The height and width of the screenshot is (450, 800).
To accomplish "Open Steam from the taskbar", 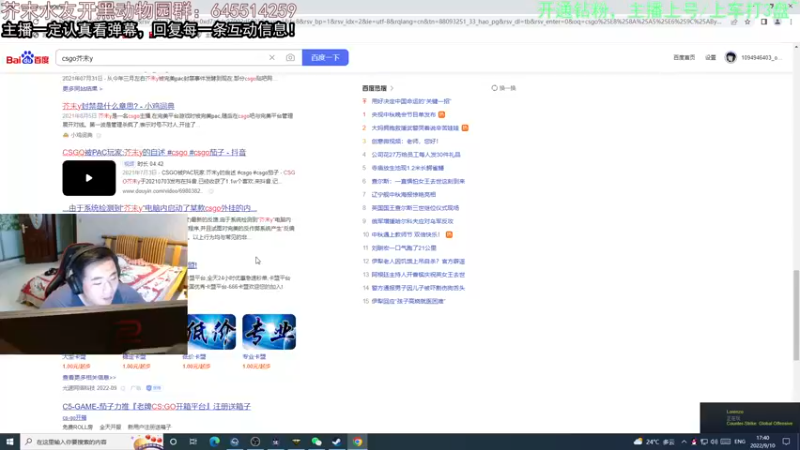I will (337, 442).
